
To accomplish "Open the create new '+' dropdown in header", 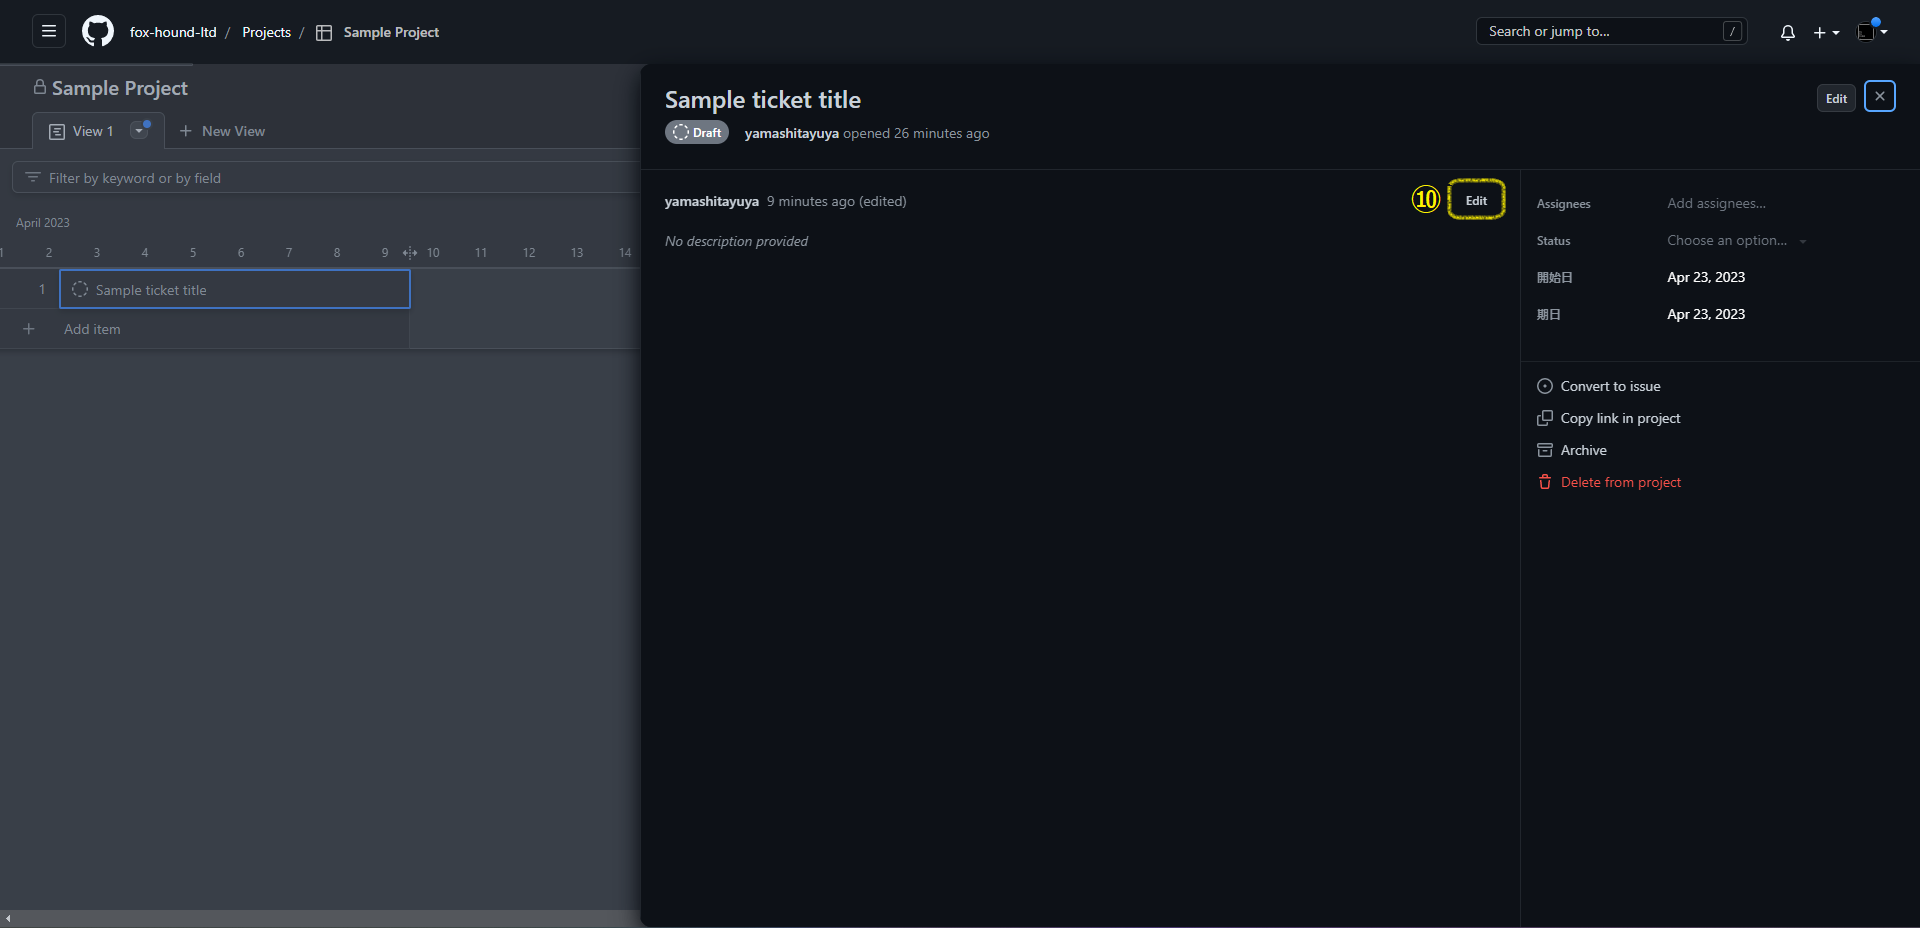I will pos(1824,32).
